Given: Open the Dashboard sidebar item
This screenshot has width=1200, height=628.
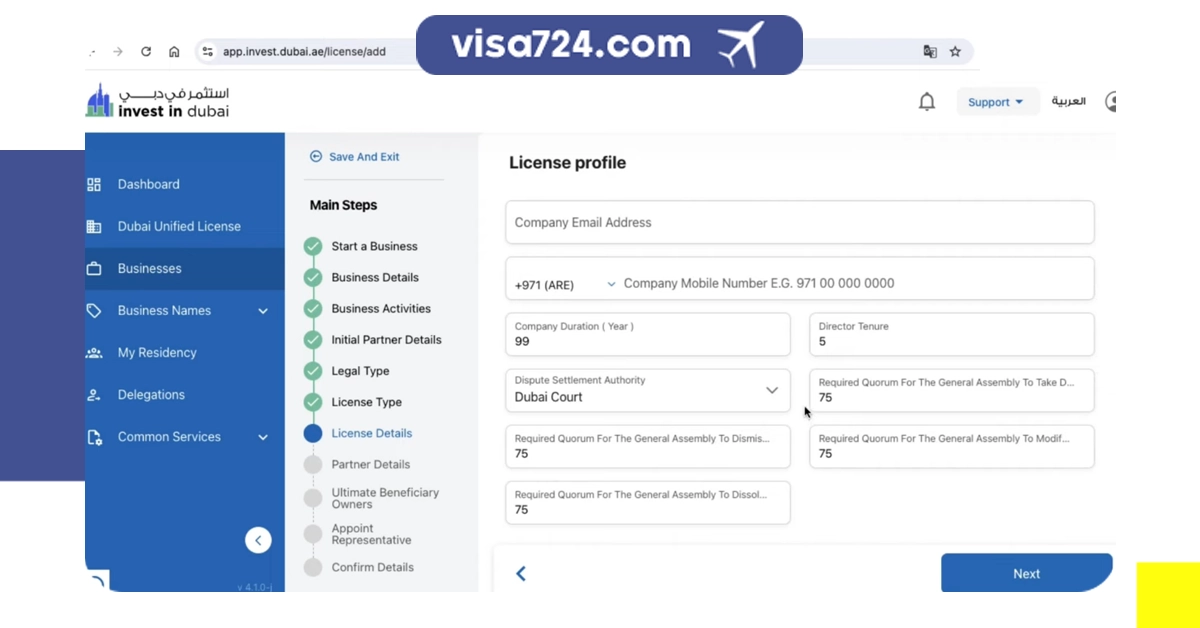Looking at the screenshot, I should [x=148, y=184].
